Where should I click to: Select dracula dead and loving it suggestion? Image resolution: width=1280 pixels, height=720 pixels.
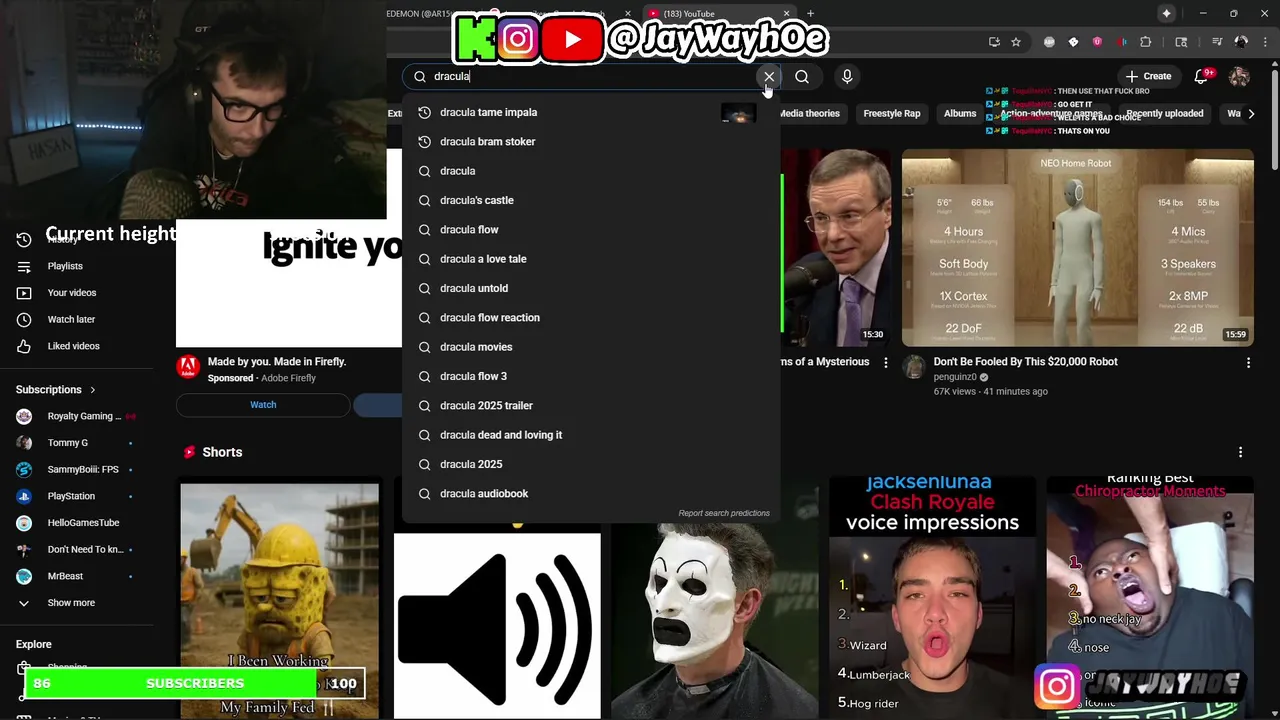(x=590, y=435)
